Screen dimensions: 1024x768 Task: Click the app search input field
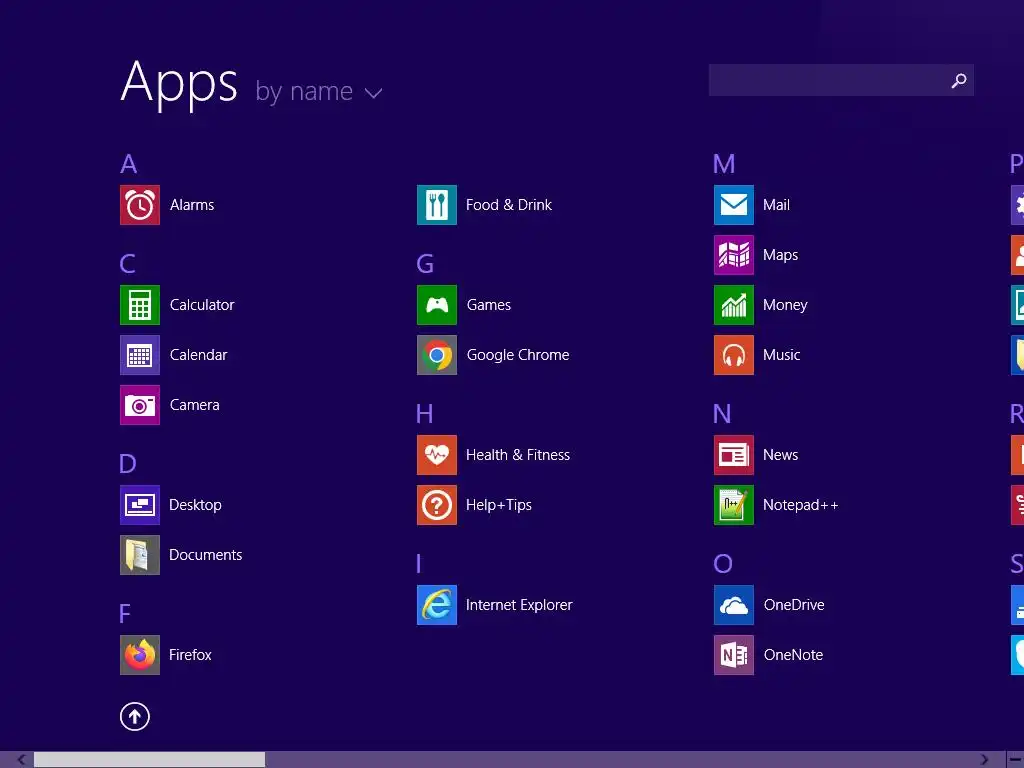(841, 80)
